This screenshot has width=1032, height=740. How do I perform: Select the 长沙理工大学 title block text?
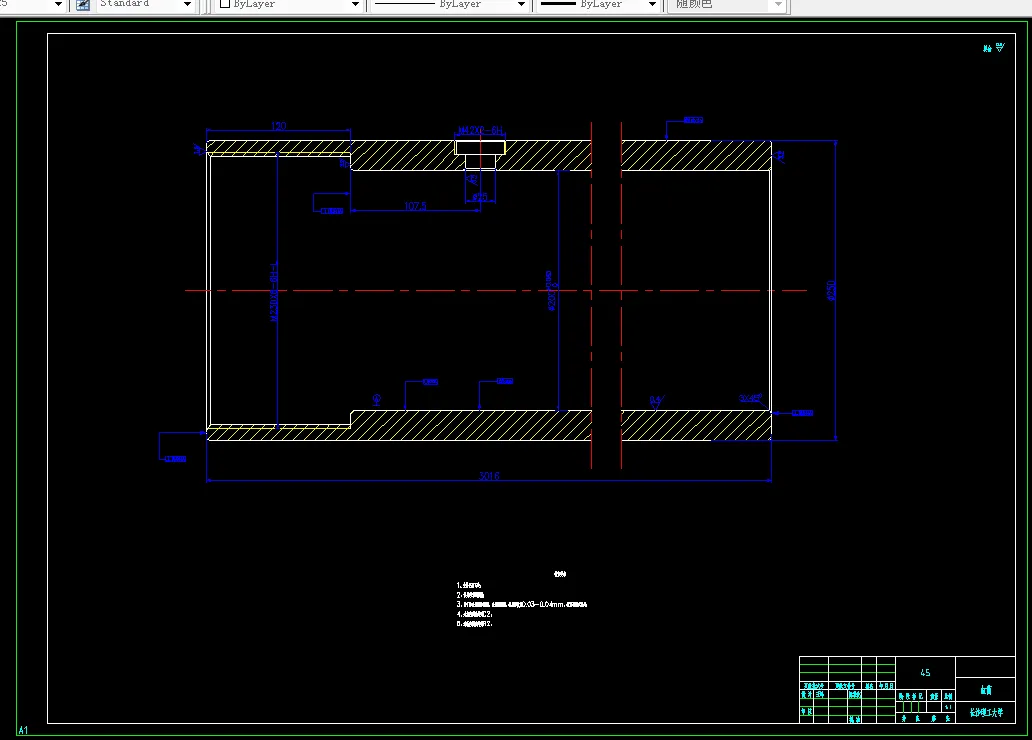(986, 712)
